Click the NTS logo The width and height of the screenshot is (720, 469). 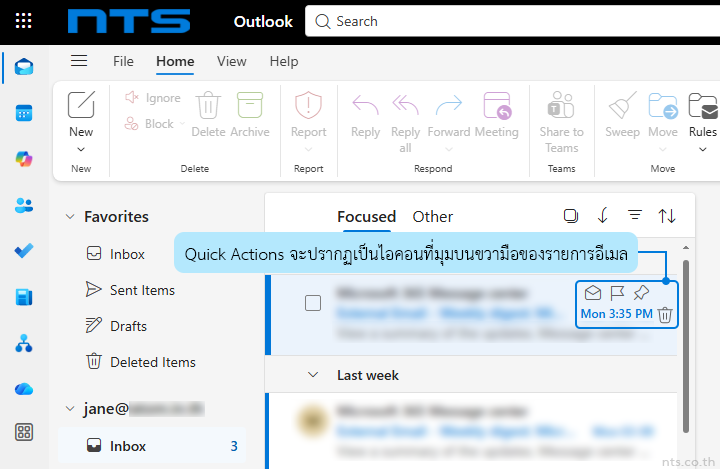pyautogui.click(x=129, y=21)
